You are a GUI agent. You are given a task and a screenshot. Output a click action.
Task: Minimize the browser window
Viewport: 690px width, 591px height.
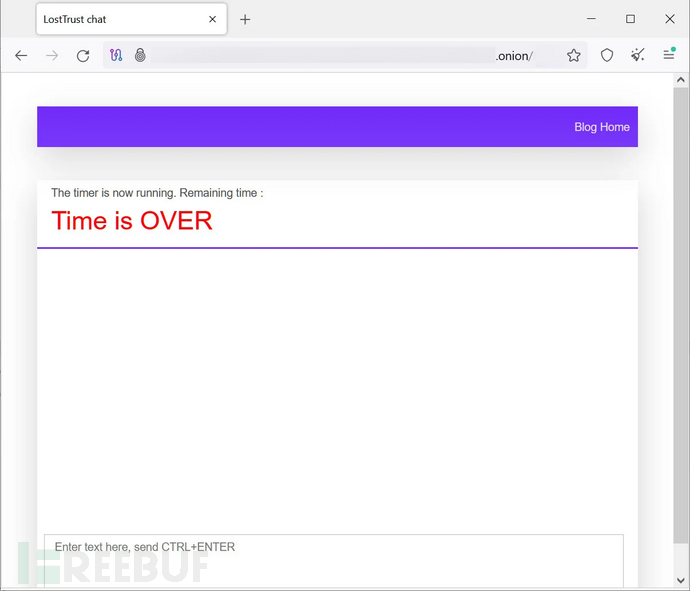tap(592, 19)
